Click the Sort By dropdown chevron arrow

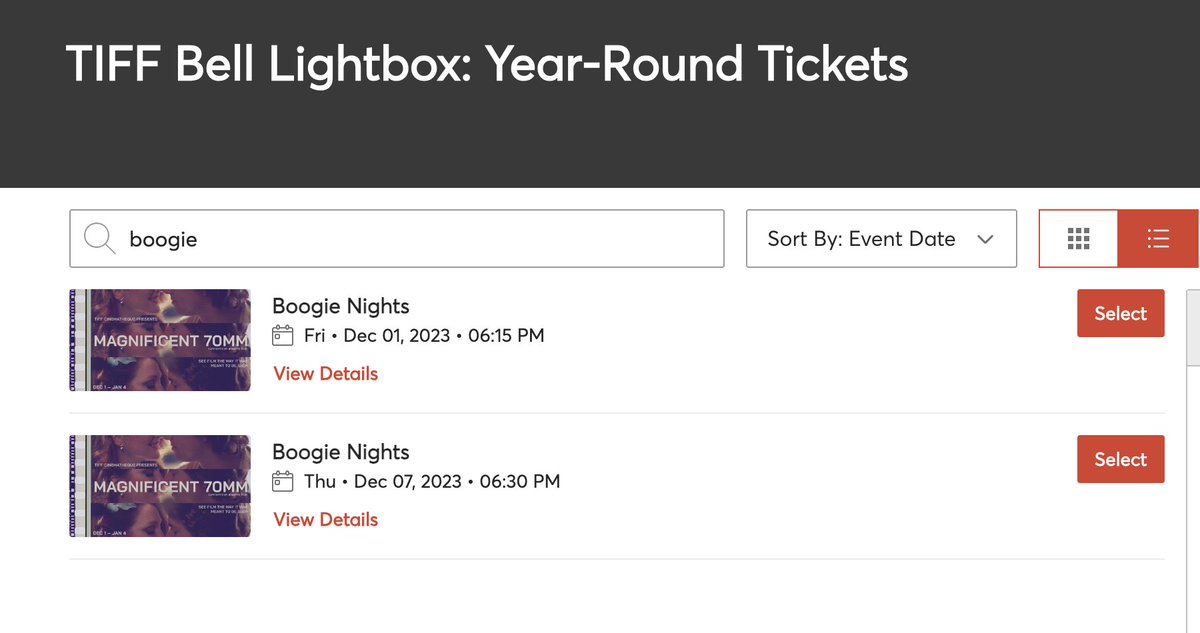tap(985, 240)
